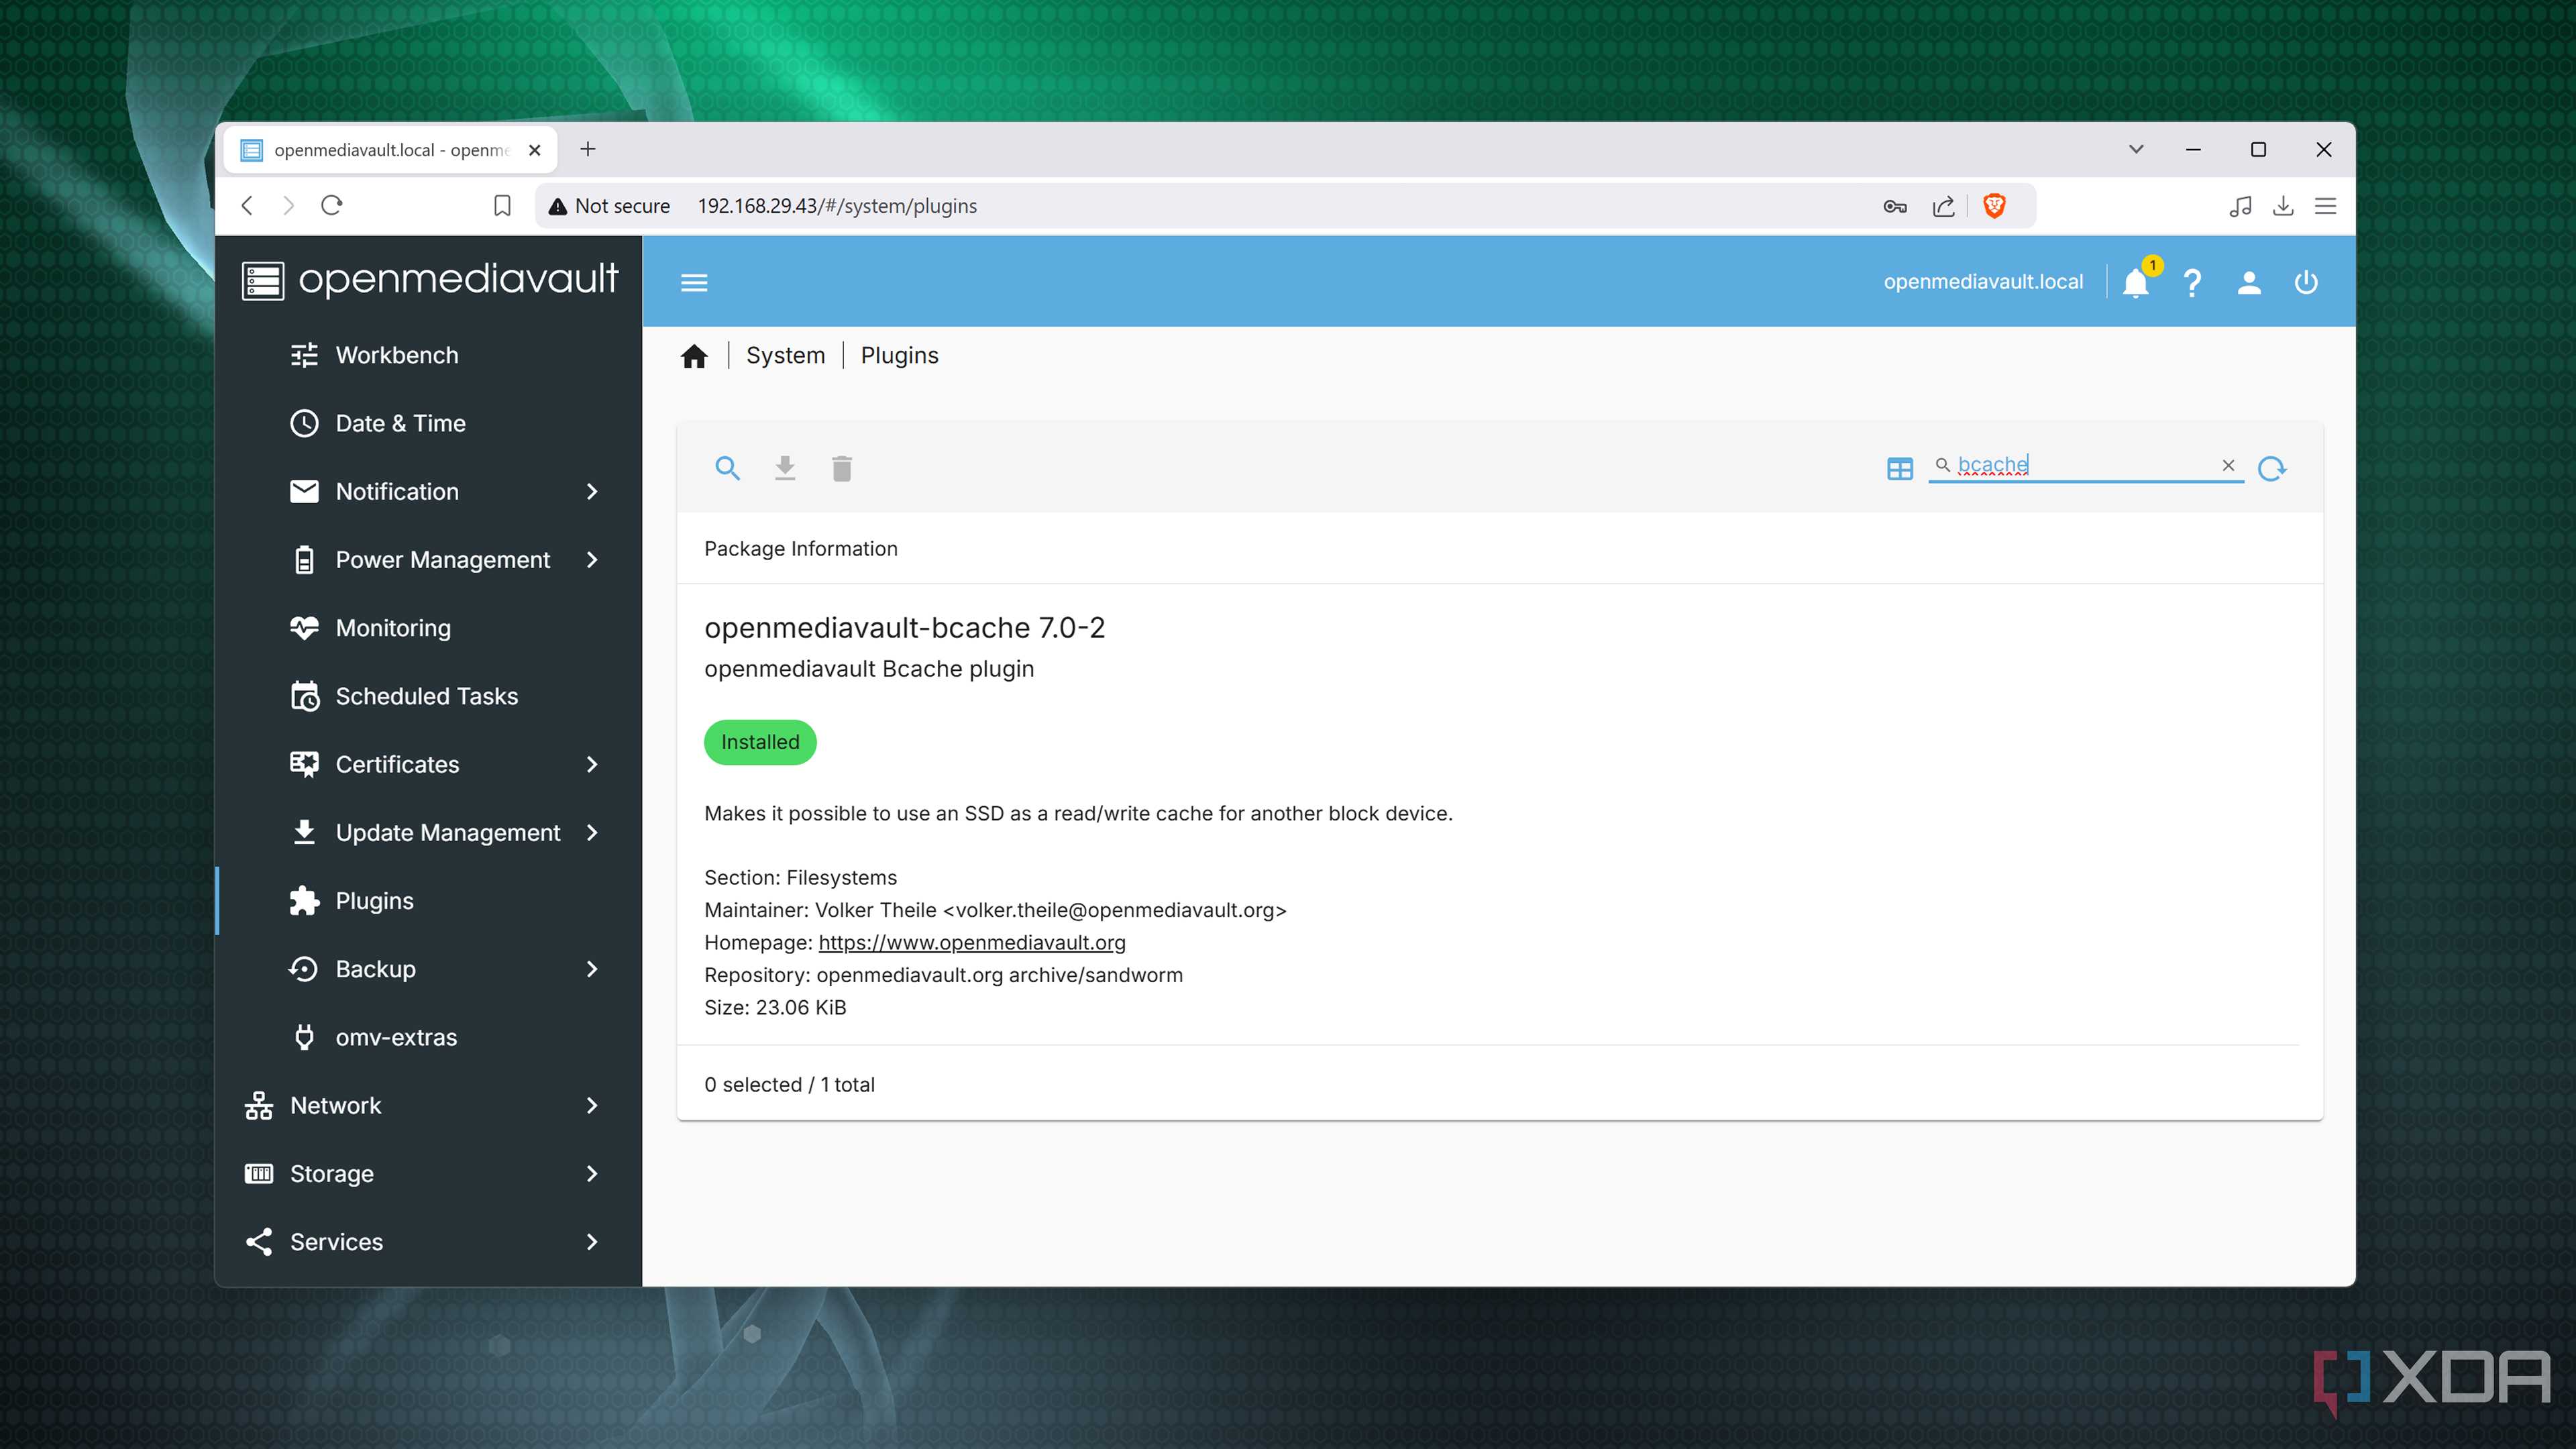Viewport: 2576px width, 1449px height.
Task: Expand the Certificates submenu
Action: (429, 764)
